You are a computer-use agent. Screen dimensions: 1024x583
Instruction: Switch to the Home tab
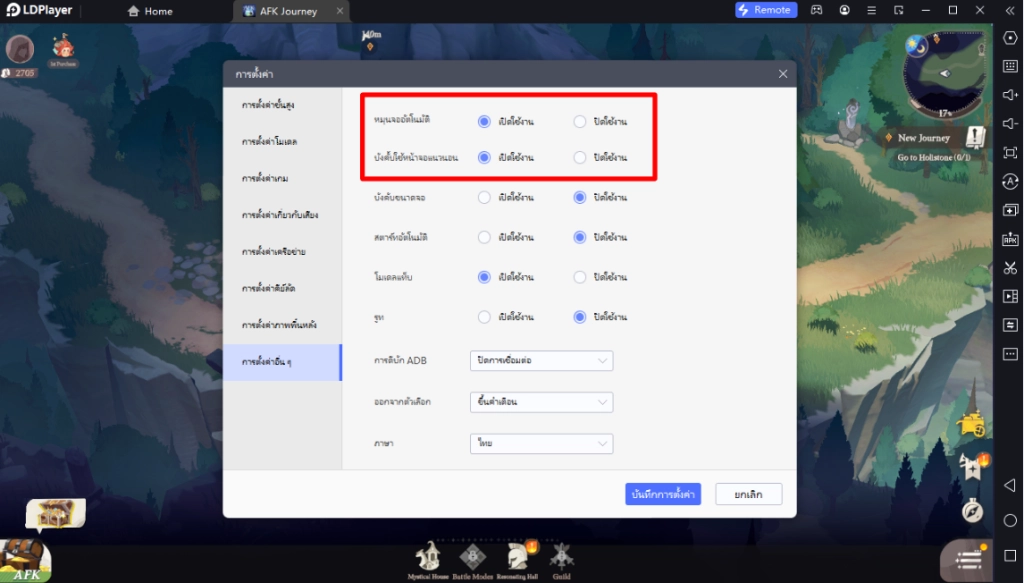[150, 11]
